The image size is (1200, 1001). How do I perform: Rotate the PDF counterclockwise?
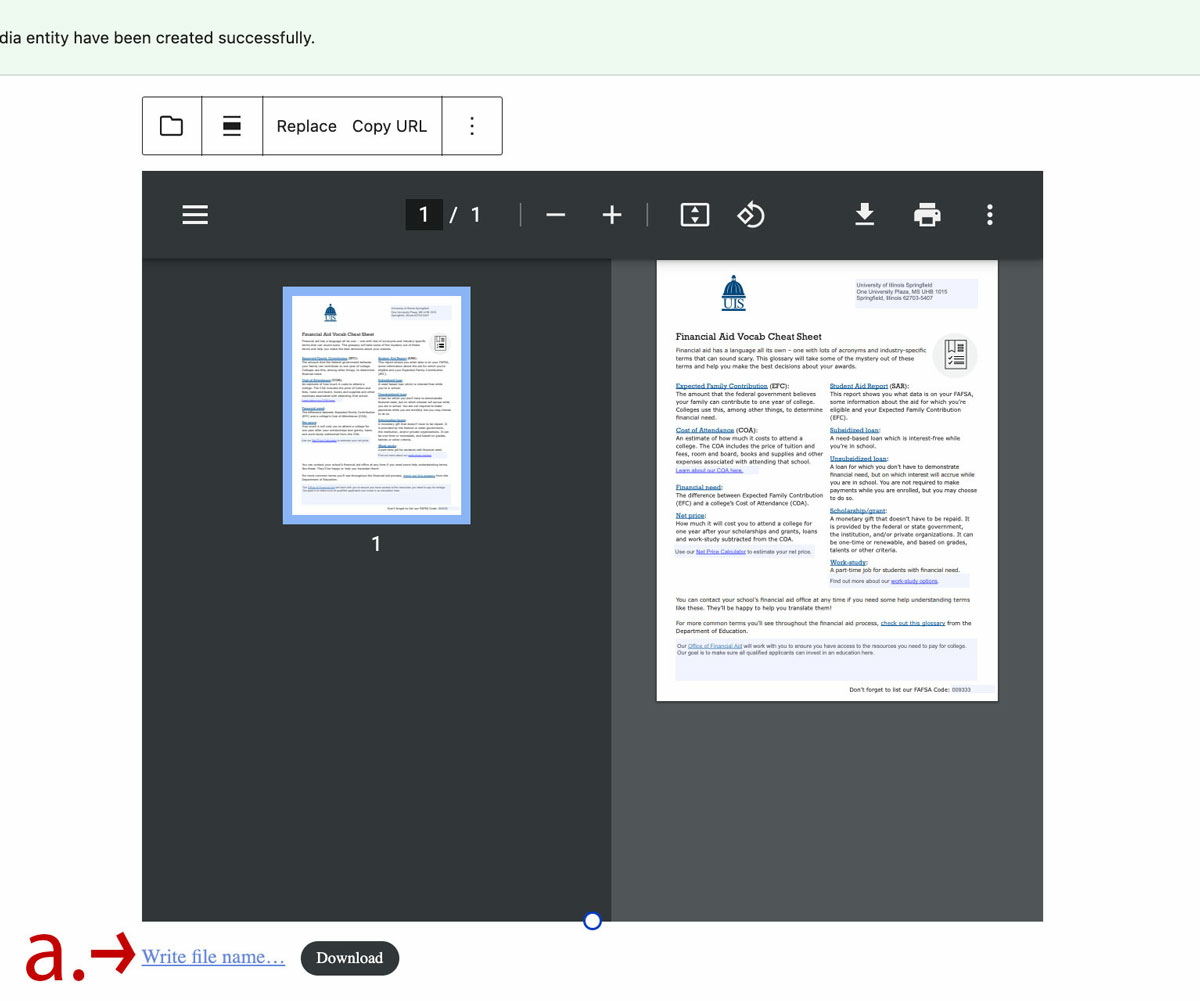pos(751,215)
